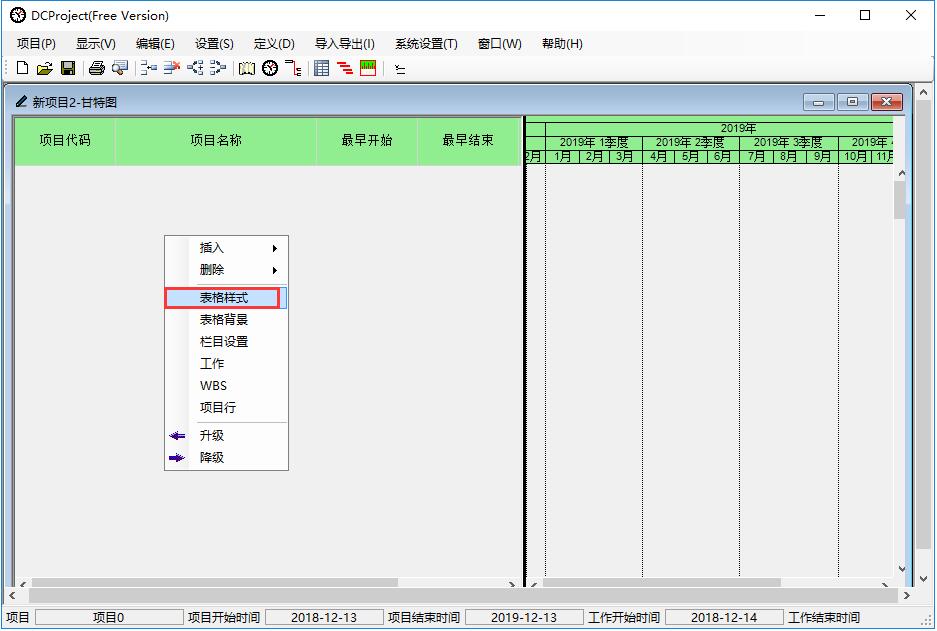Open print preview
This screenshot has height=631, width=937.
120,67
